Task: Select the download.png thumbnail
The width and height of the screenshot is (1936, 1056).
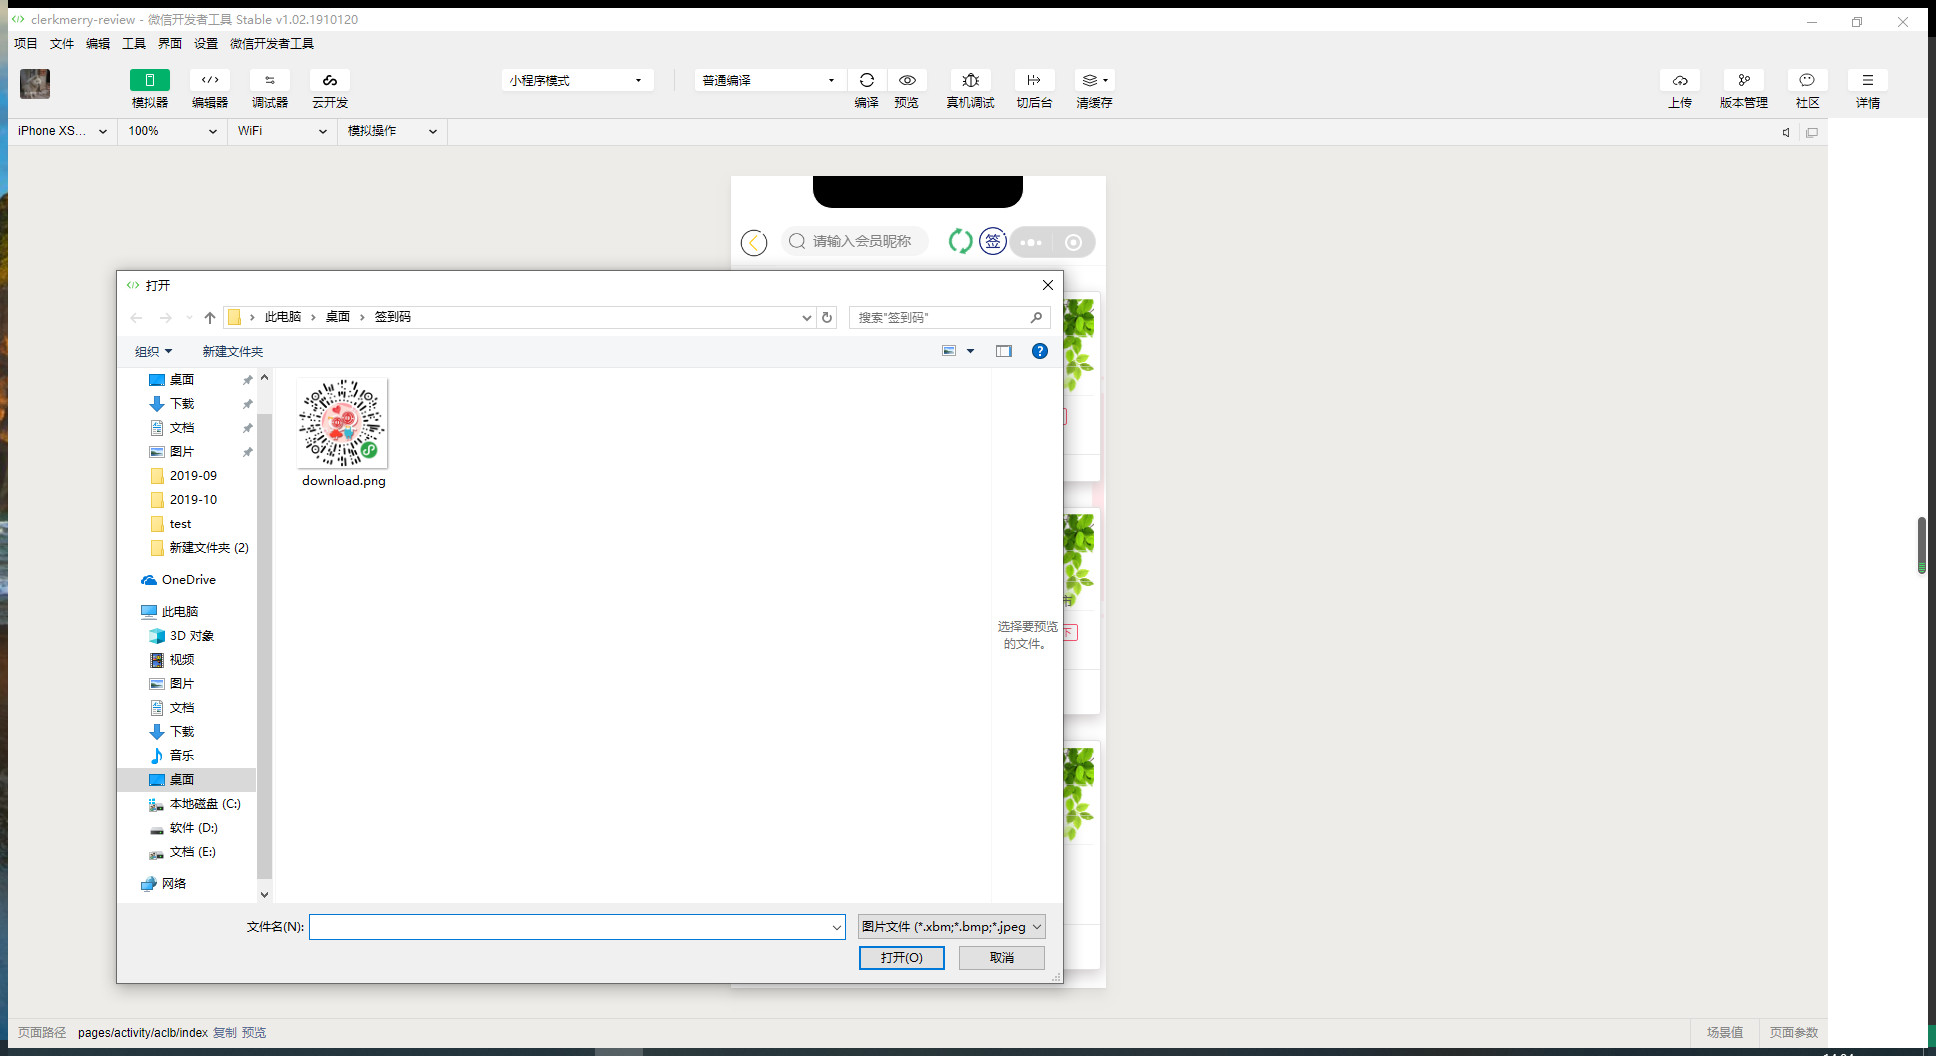Action: point(342,422)
